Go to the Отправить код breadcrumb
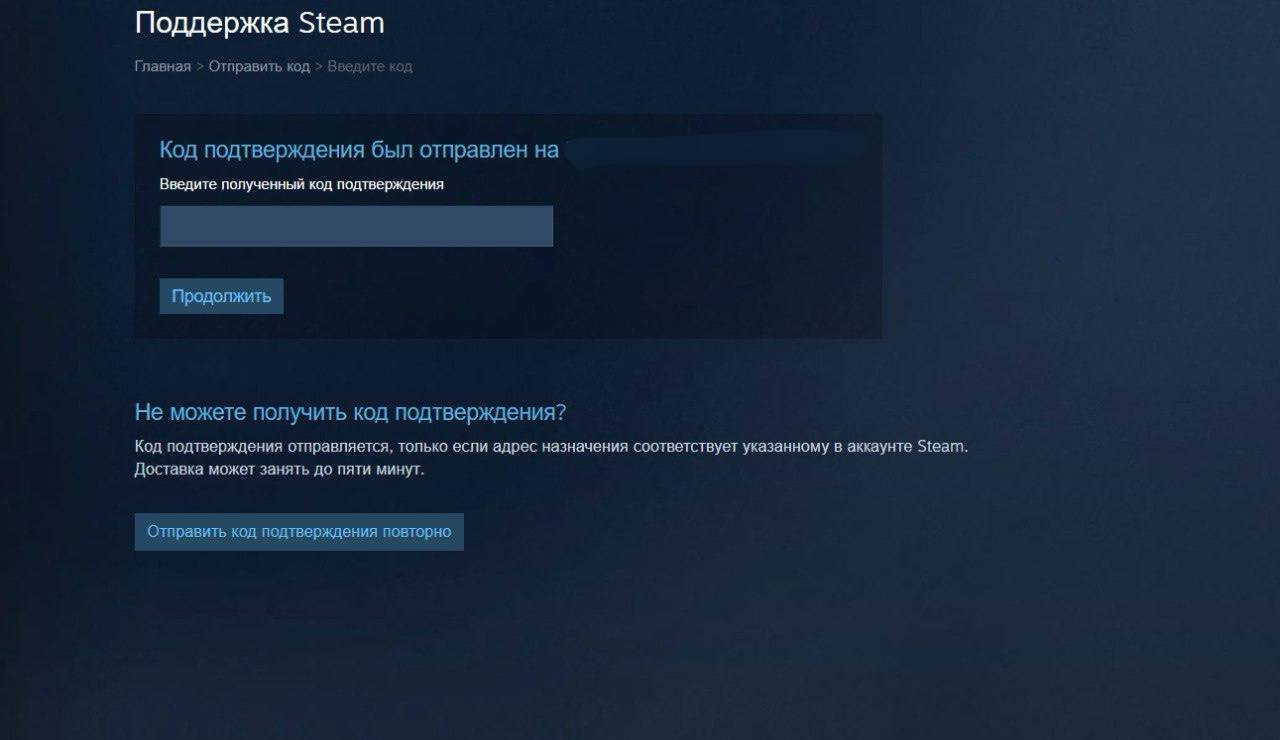The width and height of the screenshot is (1280, 740). coord(259,66)
